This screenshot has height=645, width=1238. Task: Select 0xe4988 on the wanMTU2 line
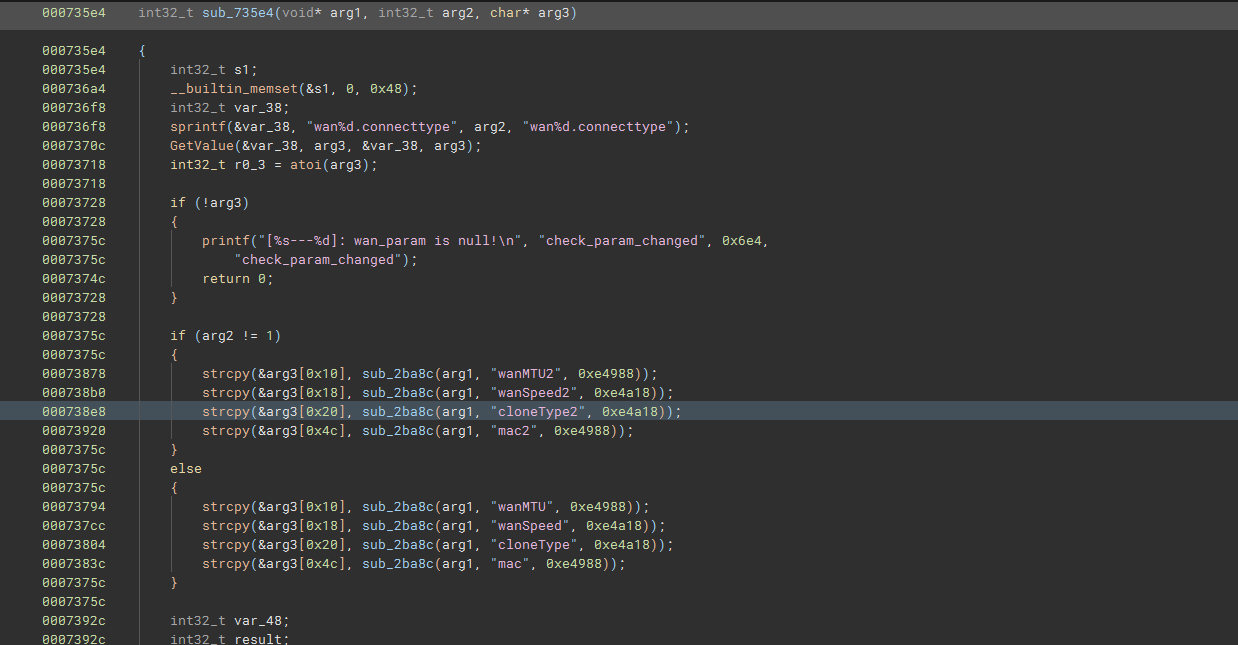606,373
